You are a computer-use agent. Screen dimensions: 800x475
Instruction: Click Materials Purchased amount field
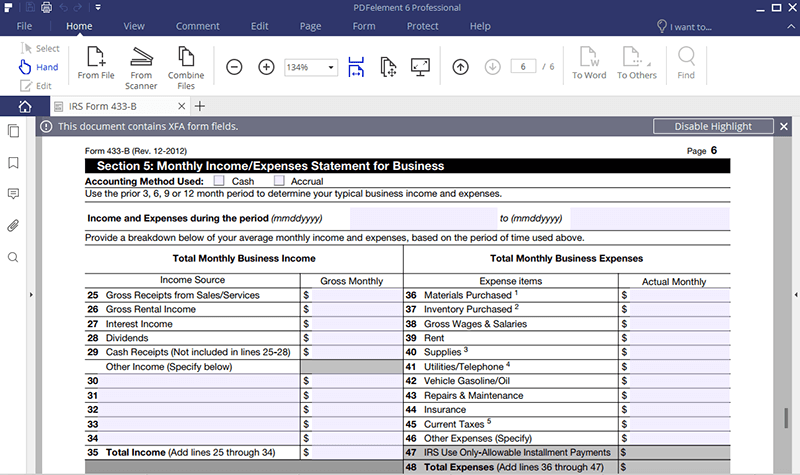click(x=680, y=295)
